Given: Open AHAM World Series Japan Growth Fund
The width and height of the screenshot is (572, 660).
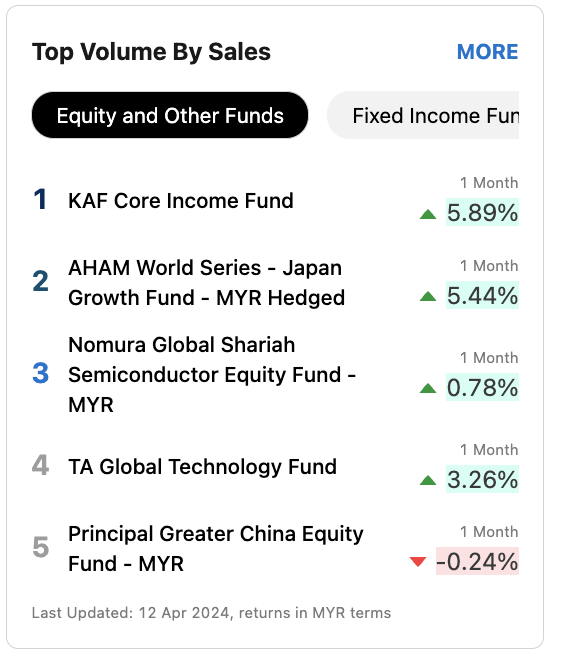Looking at the screenshot, I should pyautogui.click(x=206, y=282).
